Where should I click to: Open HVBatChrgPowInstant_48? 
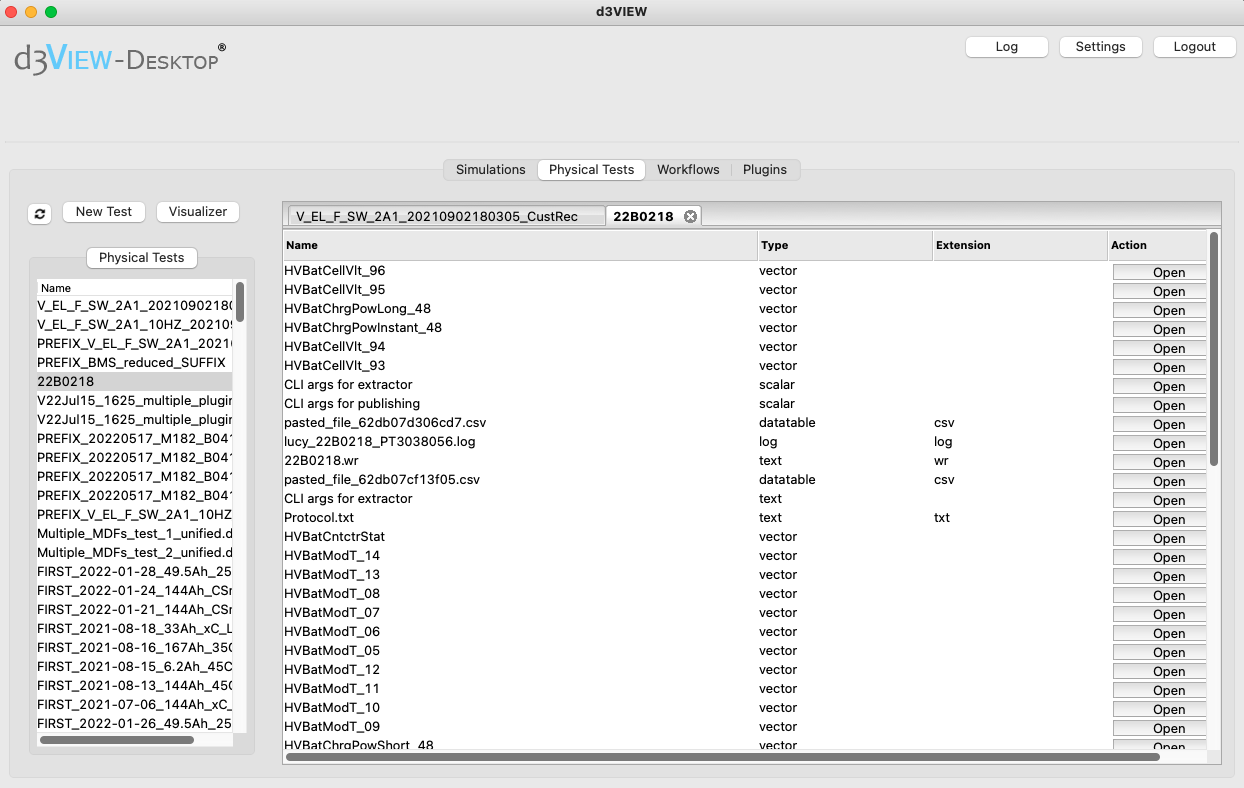tap(1160, 329)
